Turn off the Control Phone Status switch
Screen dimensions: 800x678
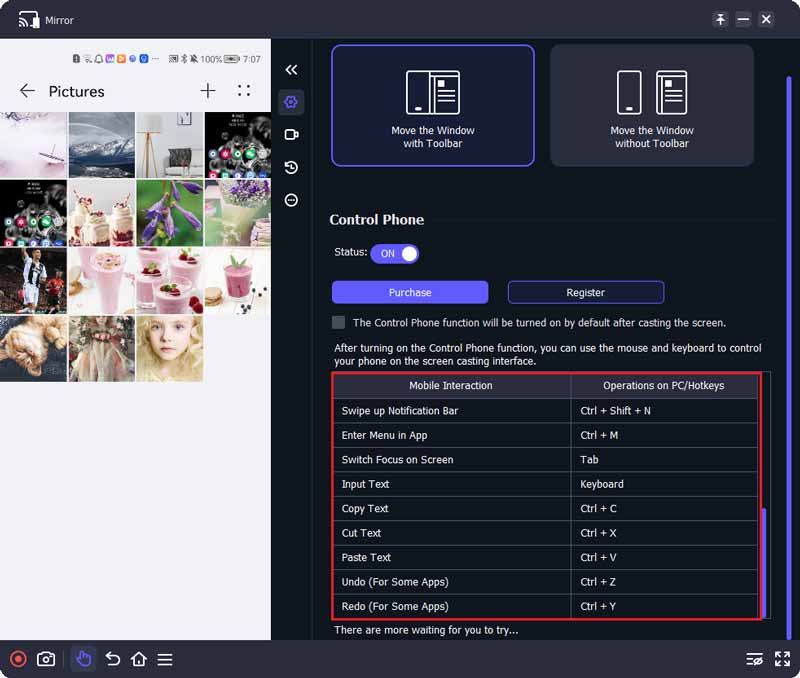(394, 254)
